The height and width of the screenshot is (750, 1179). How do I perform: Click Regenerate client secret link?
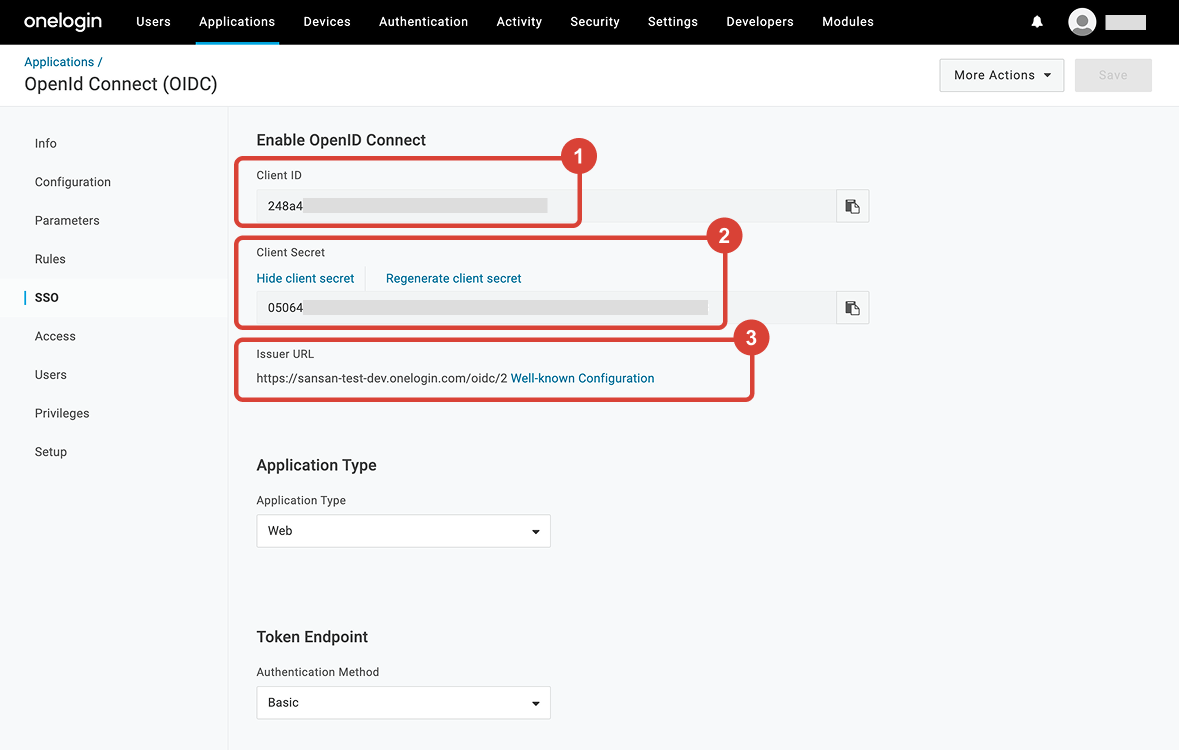(x=453, y=278)
